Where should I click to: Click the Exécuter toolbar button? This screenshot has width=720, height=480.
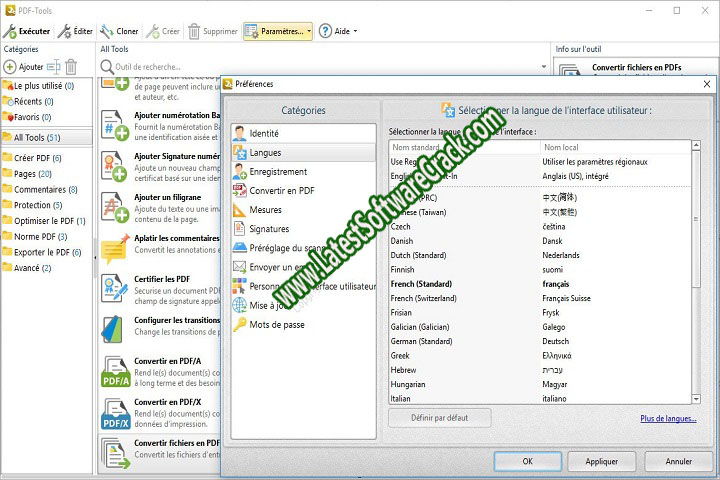pyautogui.click(x=27, y=31)
